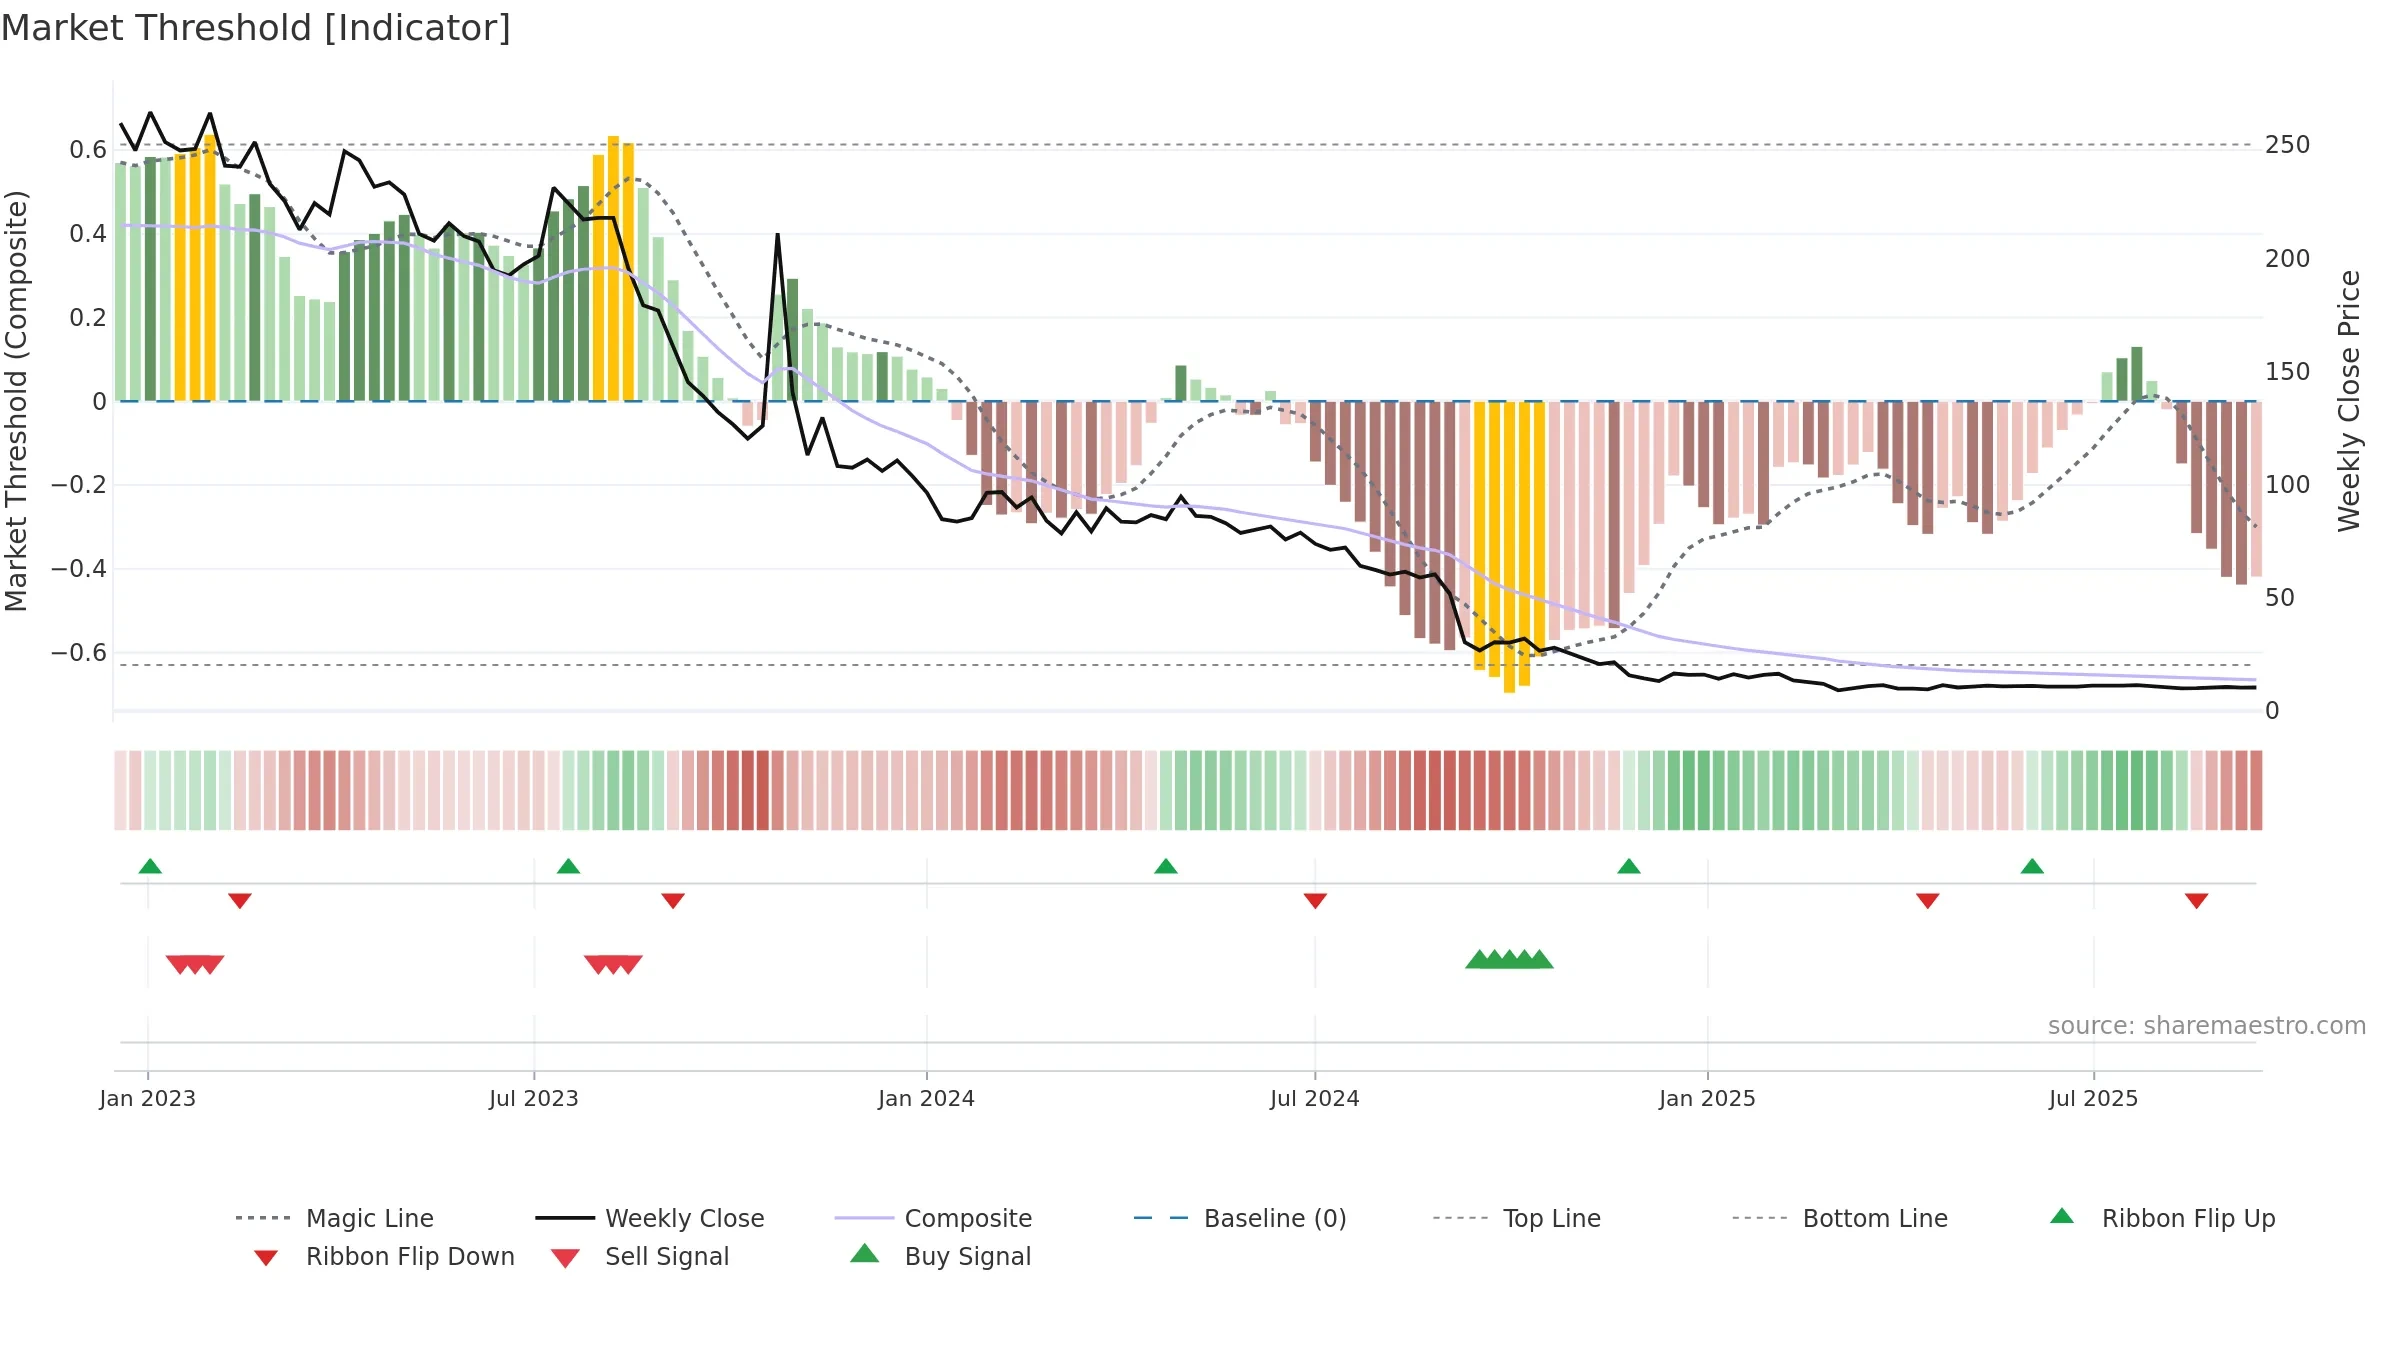The width and height of the screenshot is (2400, 1350).
Task: Click the Jul 2024 x-axis label
Action: 1315,1099
